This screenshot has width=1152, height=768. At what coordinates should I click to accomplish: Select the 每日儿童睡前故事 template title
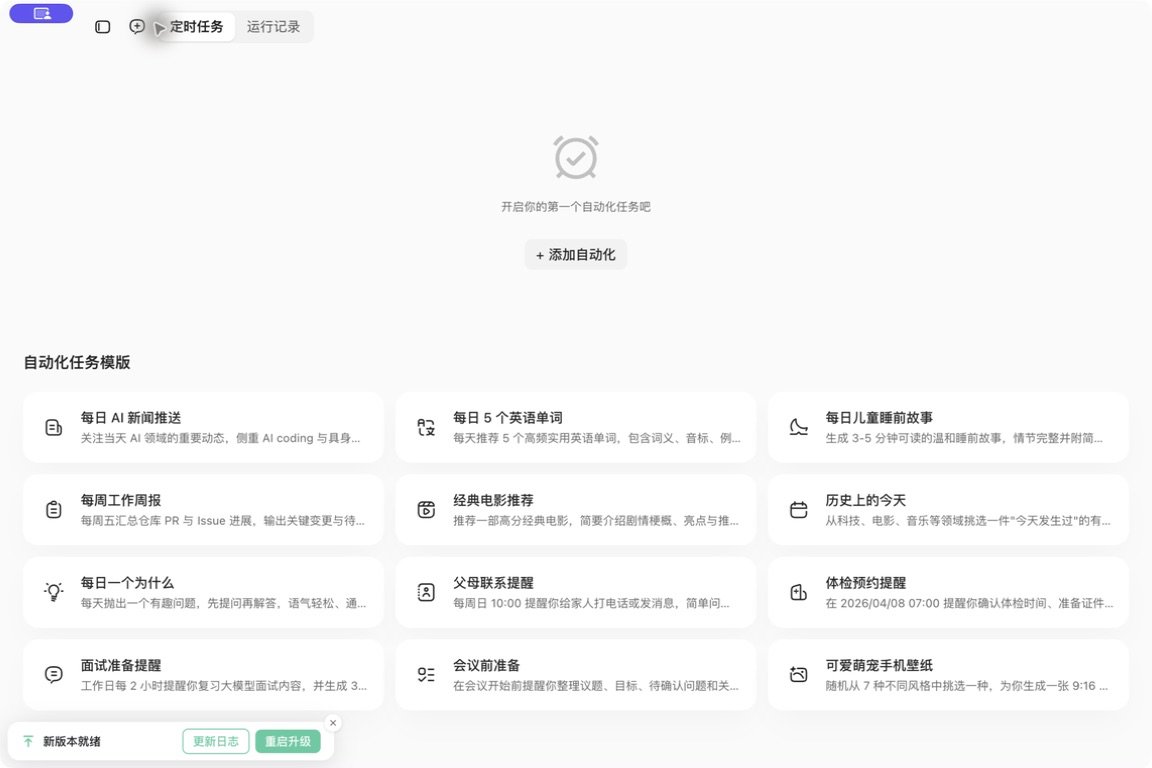(x=879, y=417)
